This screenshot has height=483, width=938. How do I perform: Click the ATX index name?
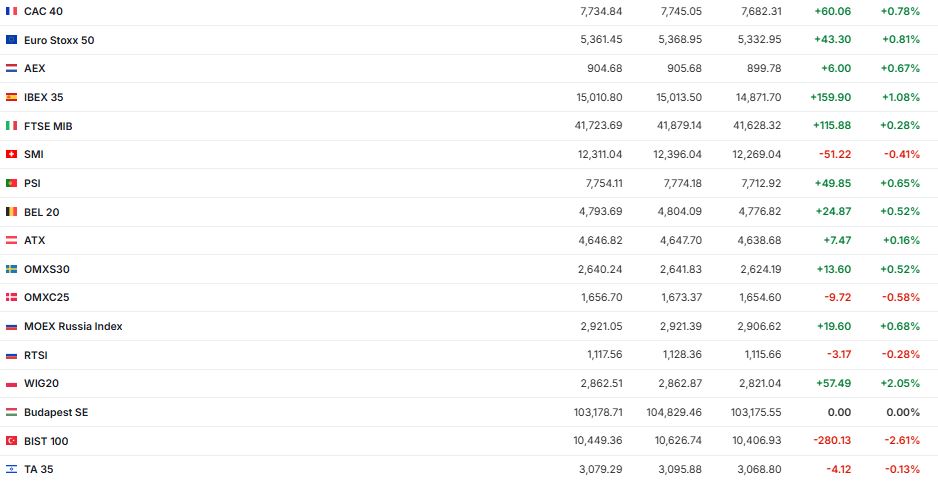pyautogui.click(x=35, y=240)
